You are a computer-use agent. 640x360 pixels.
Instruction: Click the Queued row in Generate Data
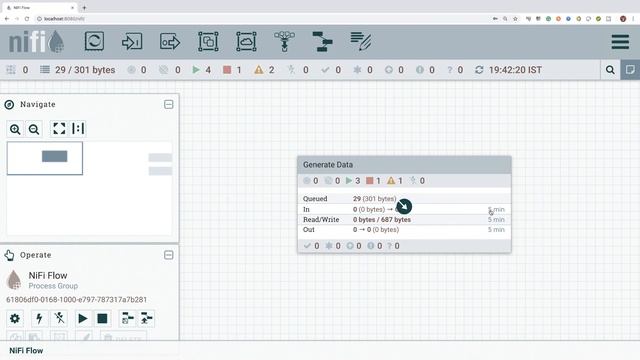click(x=404, y=199)
